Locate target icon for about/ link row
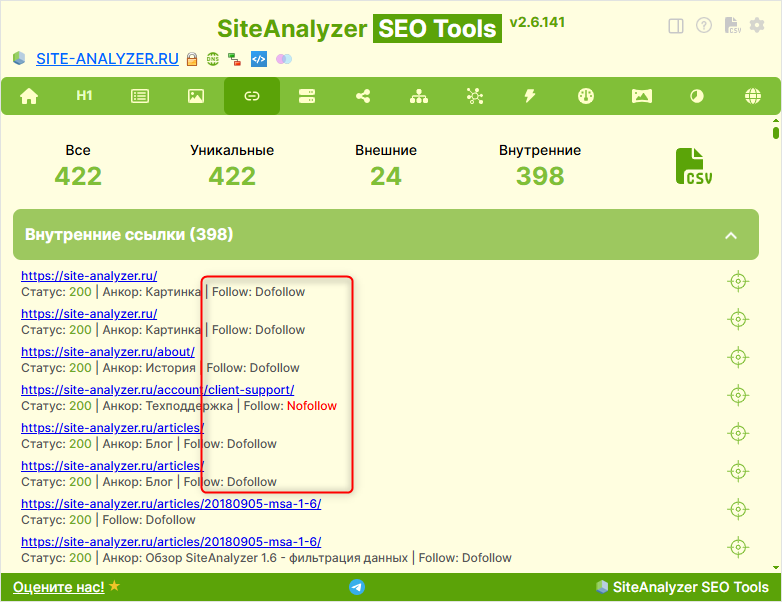This screenshot has width=782, height=602. coord(738,357)
